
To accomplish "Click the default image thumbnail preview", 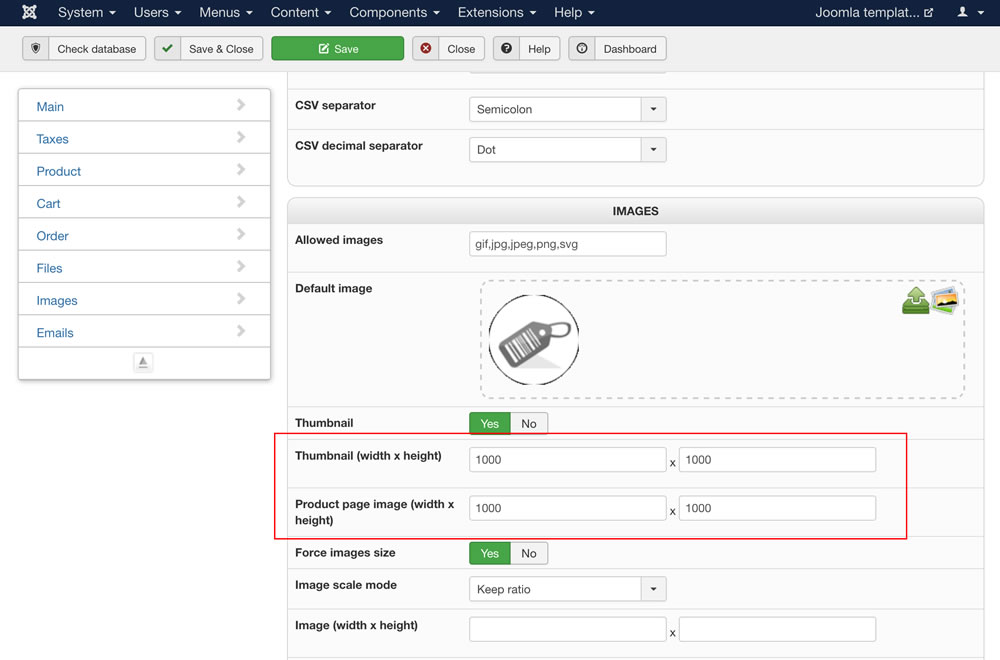I will 534,340.
